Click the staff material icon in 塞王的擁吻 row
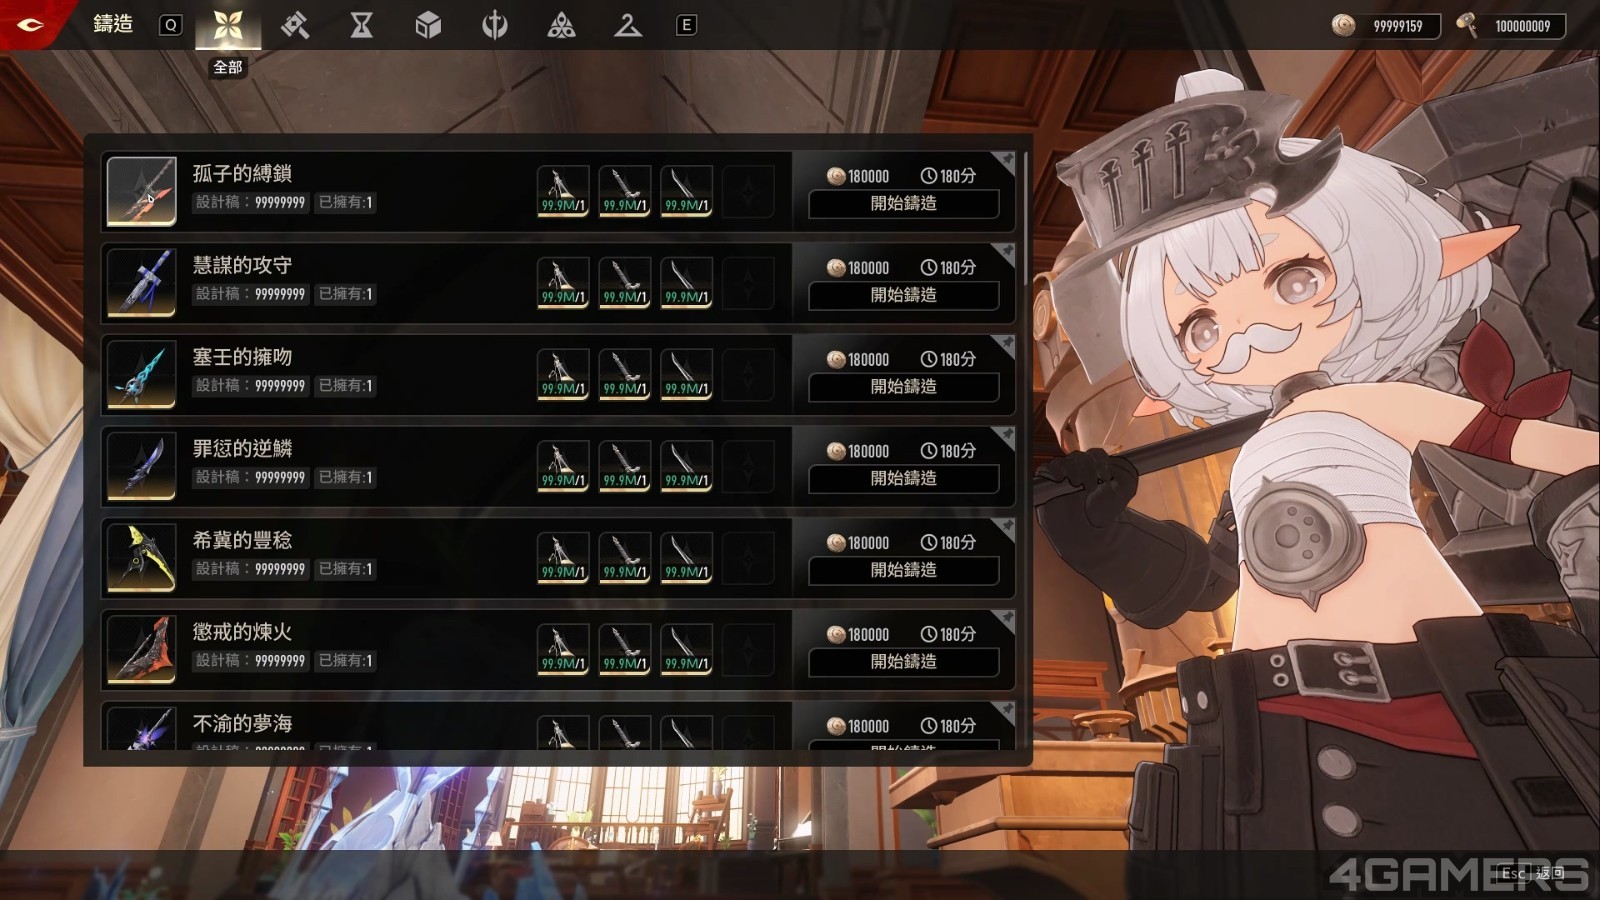Screen dimensions: 1600x900 (x=563, y=374)
